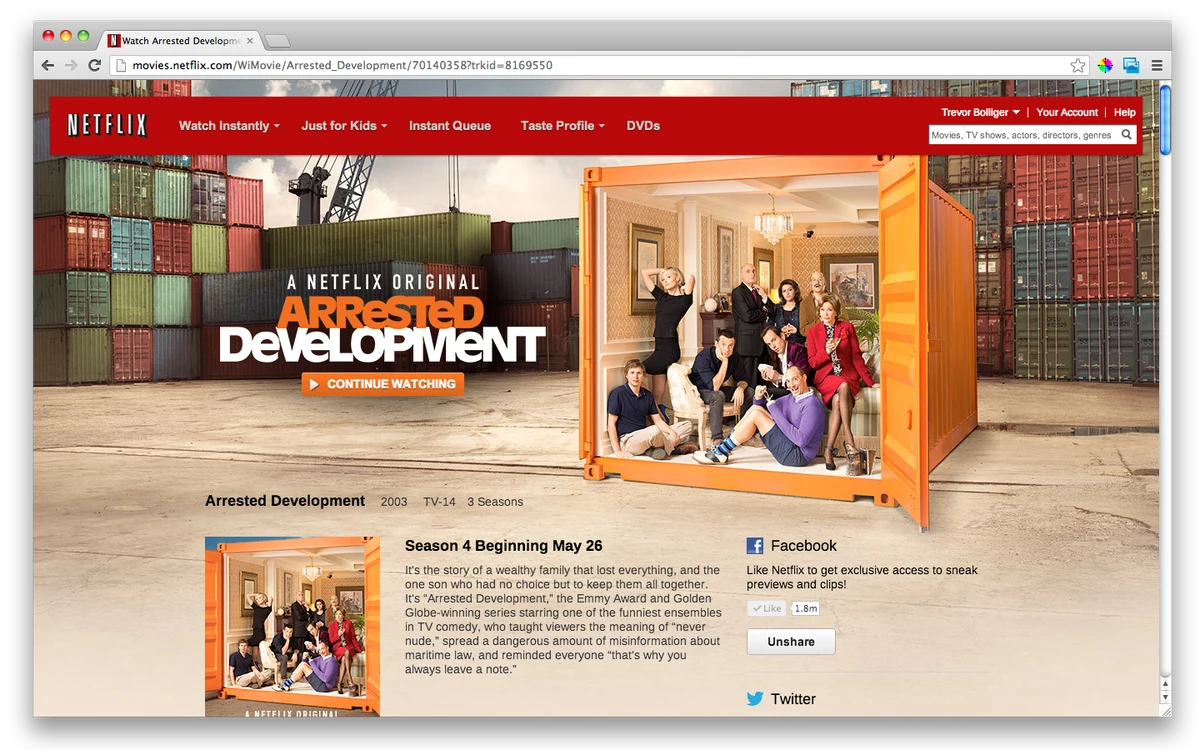Viewport: 1200px width, 750px height.
Task: Open the Just for Kids menu
Action: [x=342, y=125]
